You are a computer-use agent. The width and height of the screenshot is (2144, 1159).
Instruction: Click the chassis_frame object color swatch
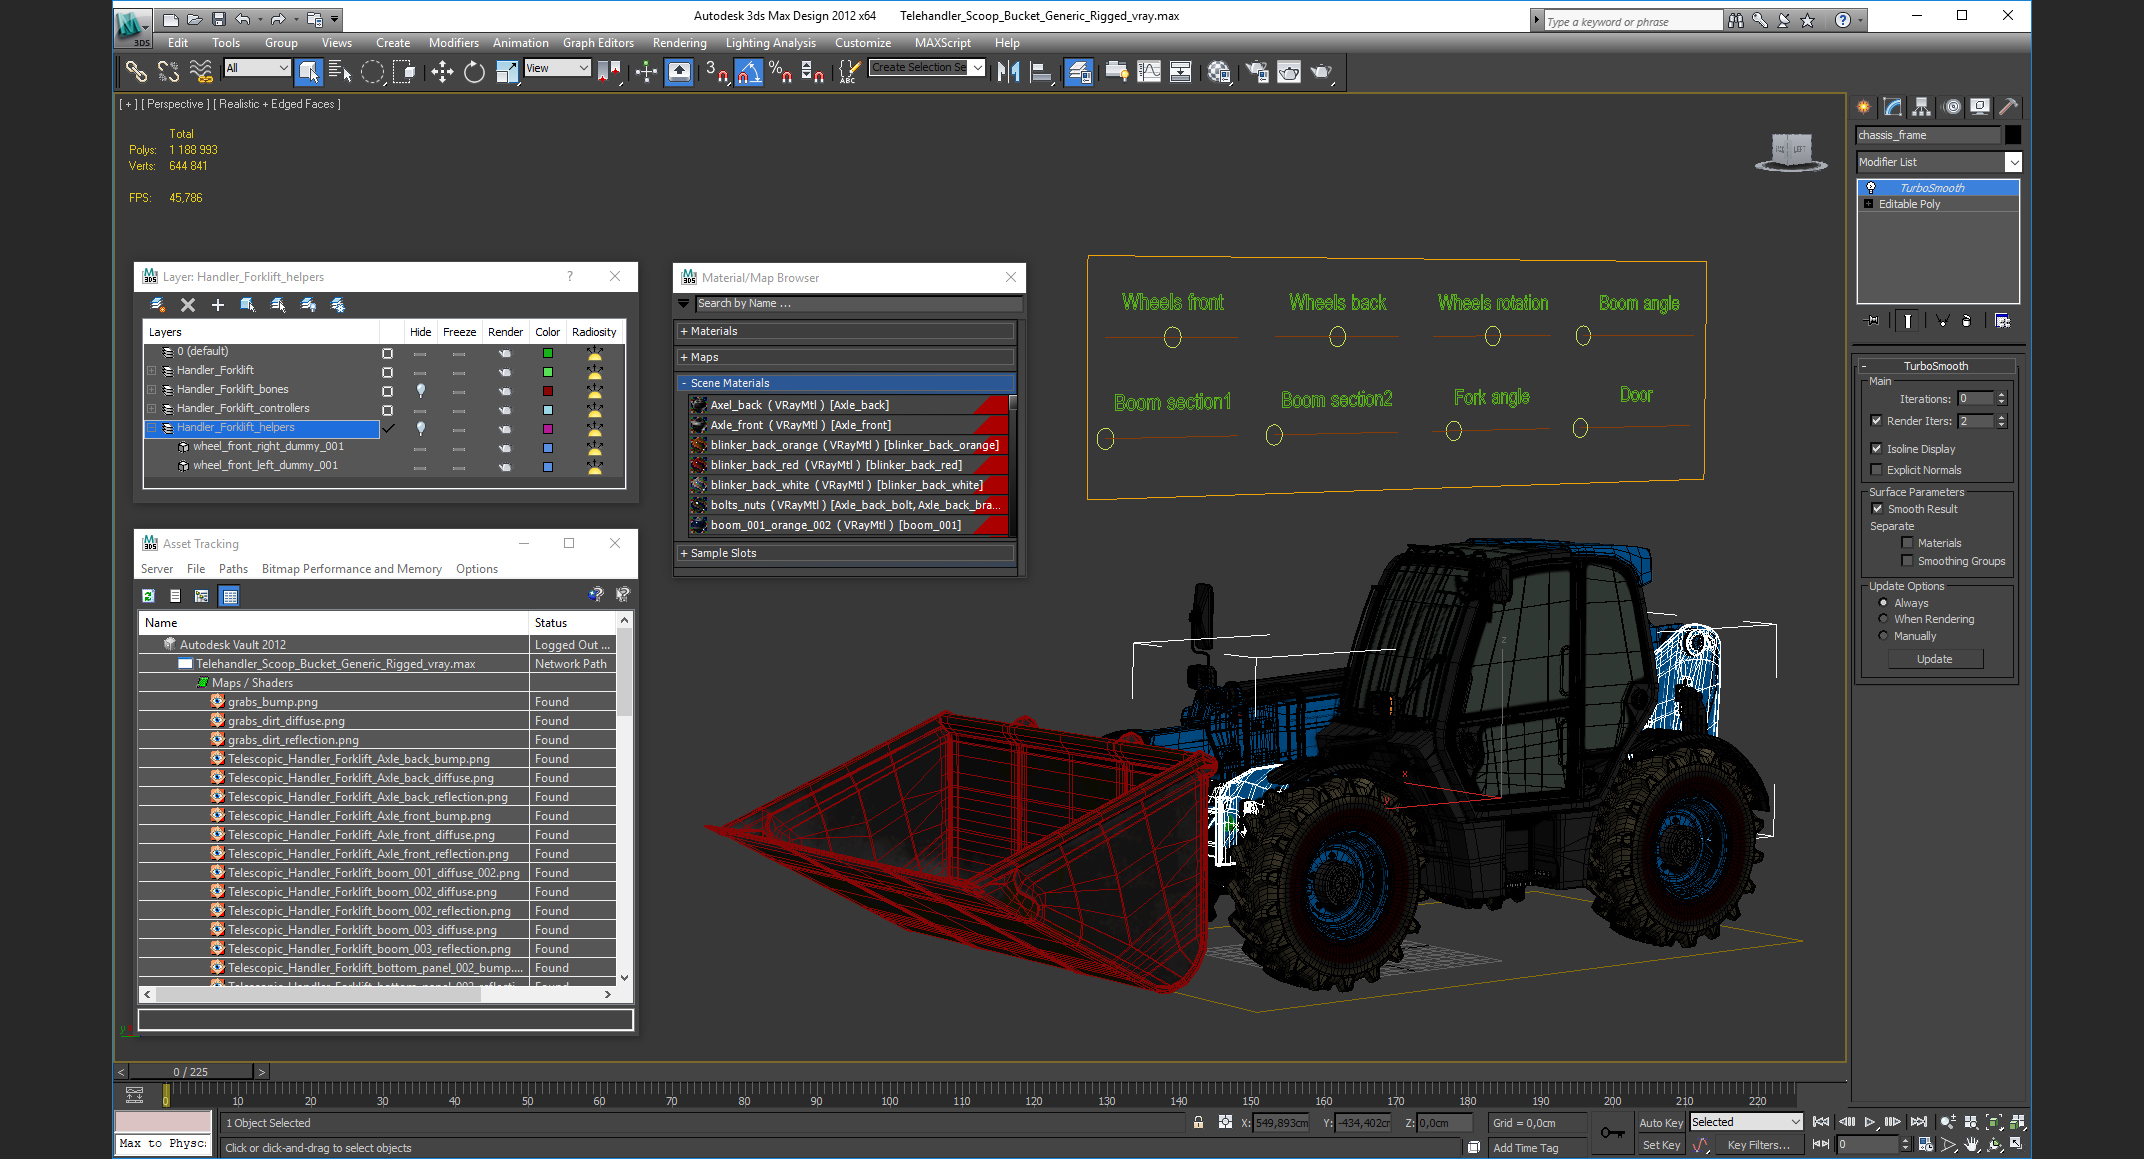[x=2013, y=135]
